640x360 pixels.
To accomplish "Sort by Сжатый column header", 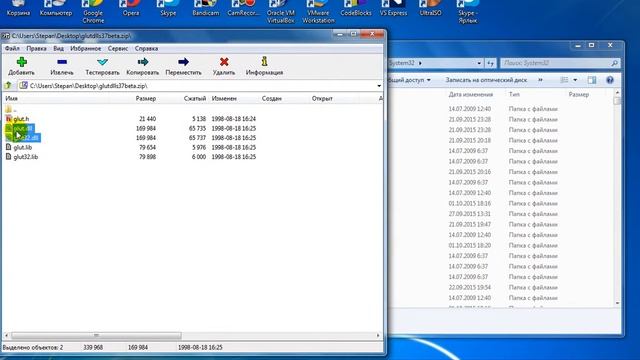I will 195,98.
